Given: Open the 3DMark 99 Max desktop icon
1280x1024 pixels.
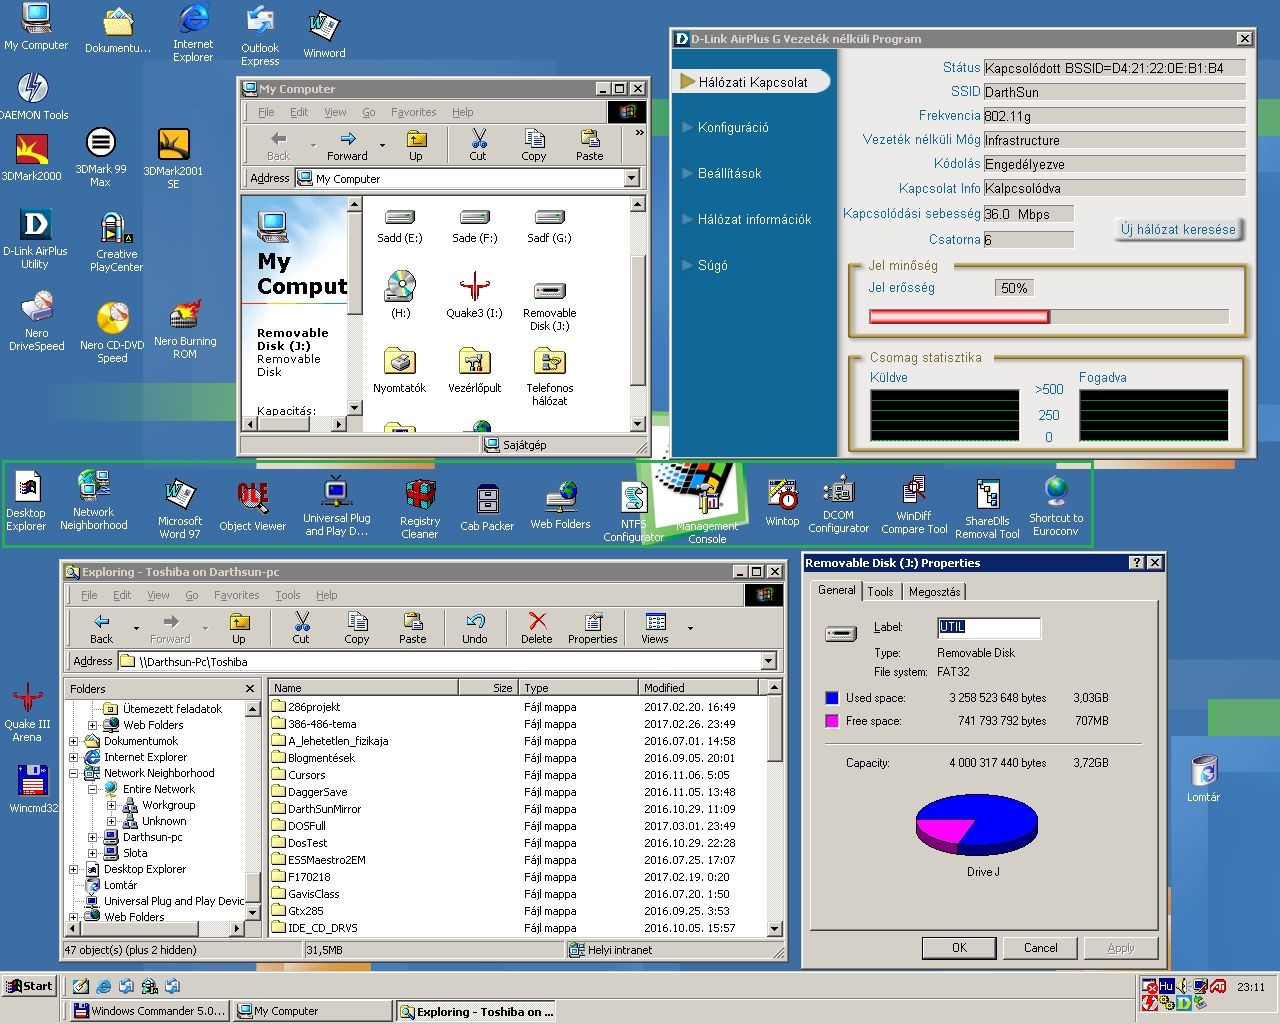Looking at the screenshot, I should pyautogui.click(x=100, y=157).
